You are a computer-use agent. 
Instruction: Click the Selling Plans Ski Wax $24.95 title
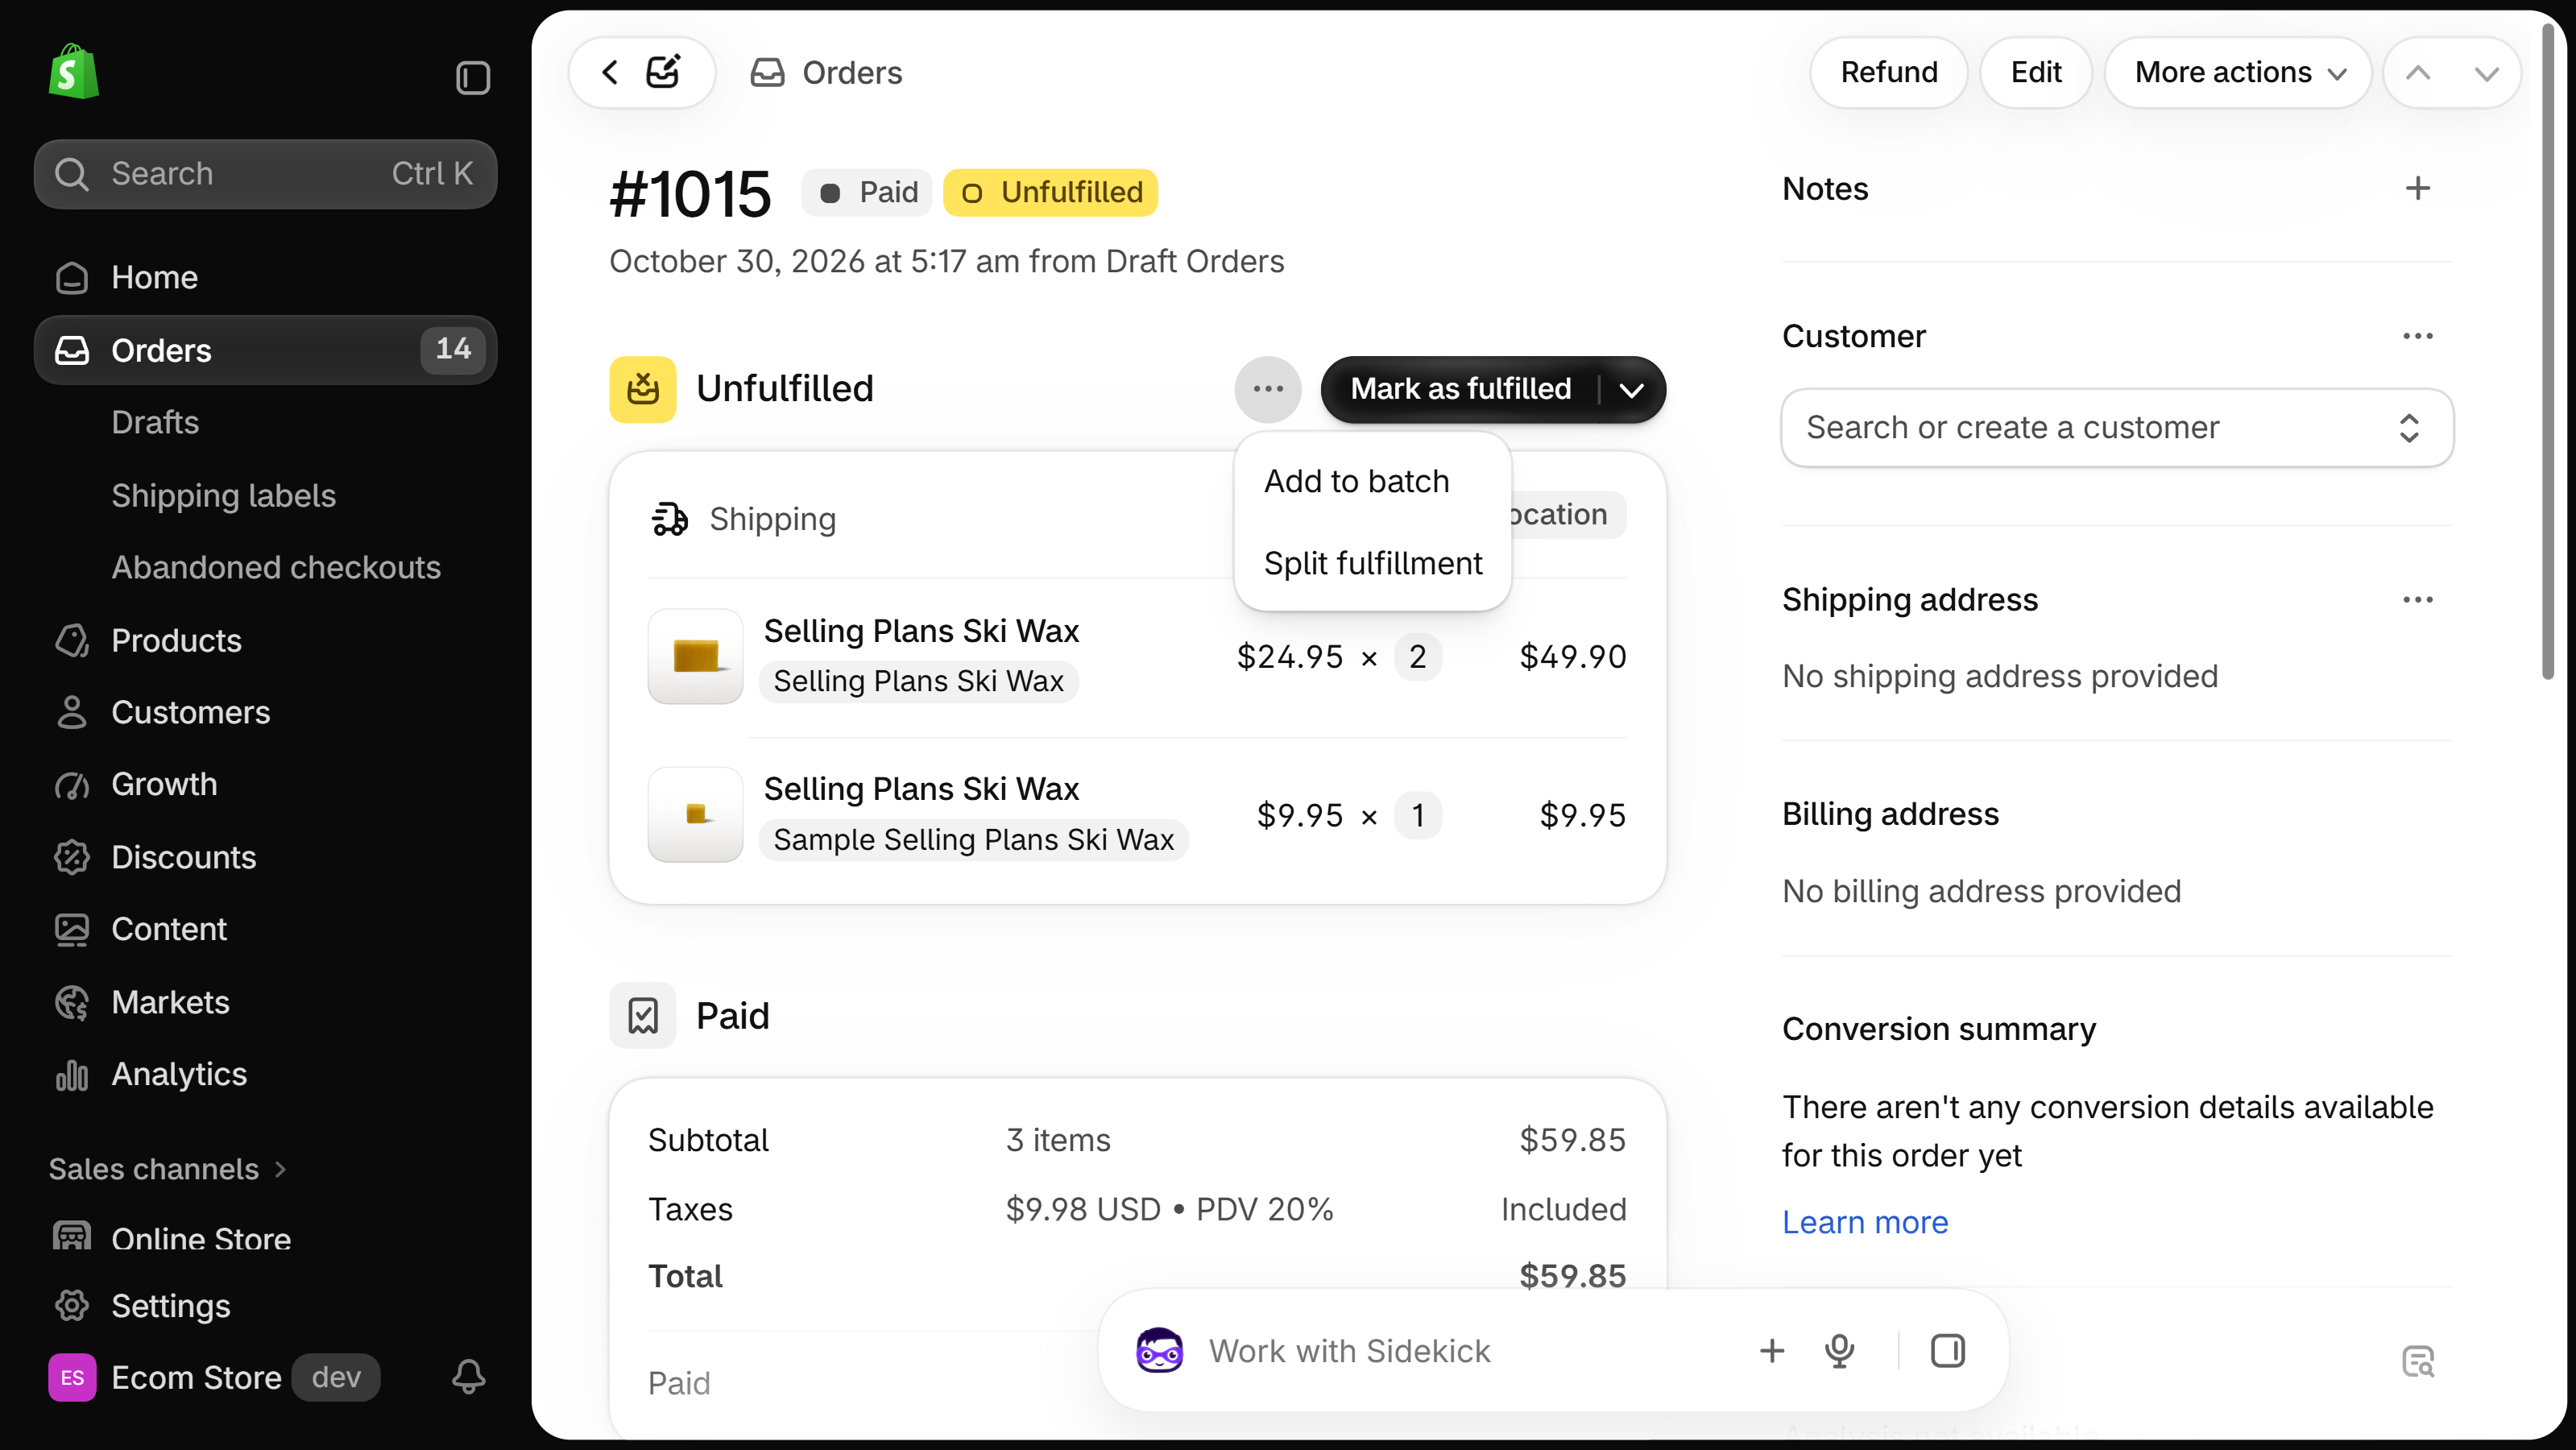pos(921,631)
